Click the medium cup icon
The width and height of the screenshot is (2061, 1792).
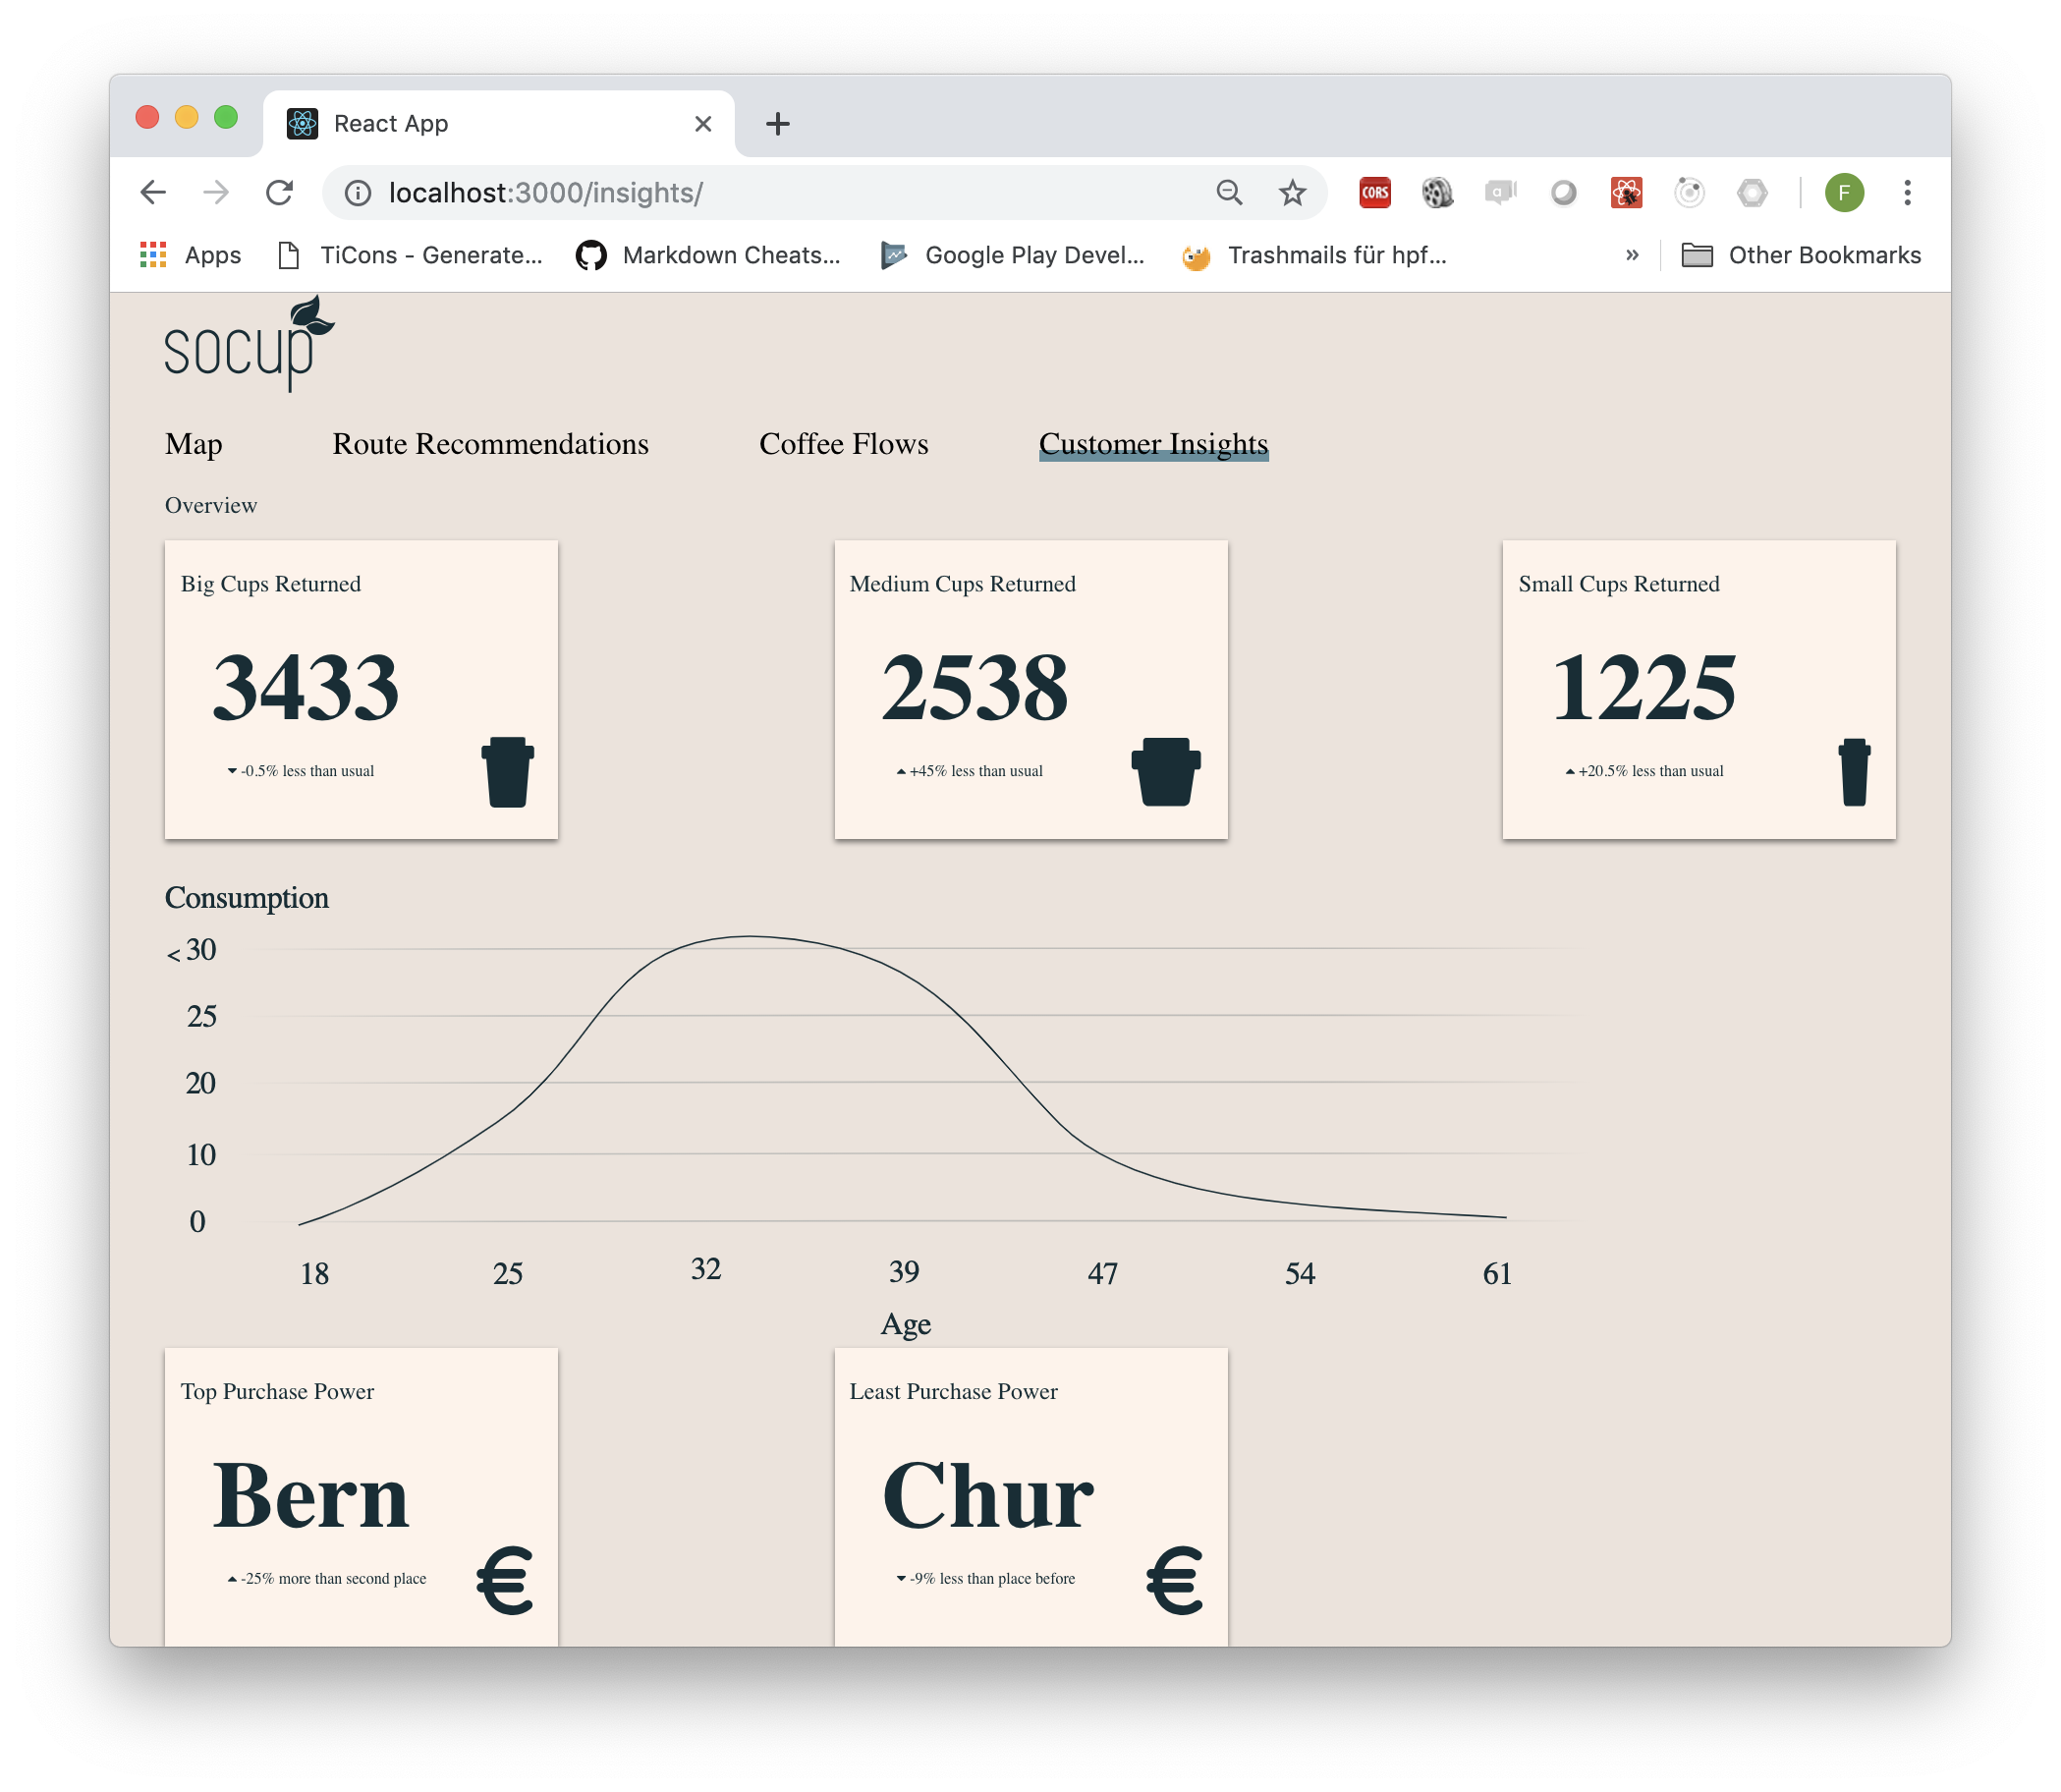[x=1165, y=772]
